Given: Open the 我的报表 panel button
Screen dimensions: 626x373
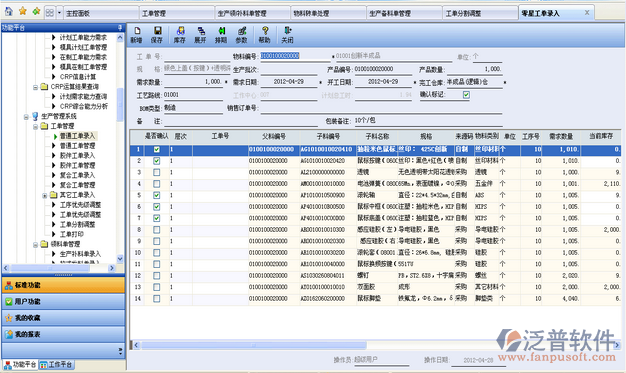Looking at the screenshot, I should click(63, 334).
